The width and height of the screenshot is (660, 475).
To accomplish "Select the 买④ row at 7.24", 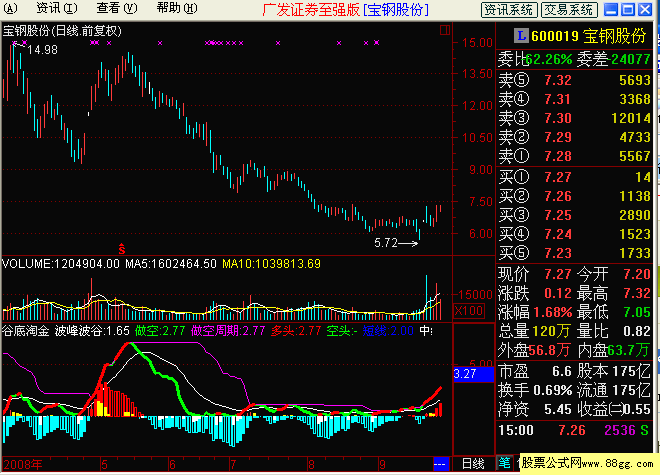I will (x=575, y=234).
